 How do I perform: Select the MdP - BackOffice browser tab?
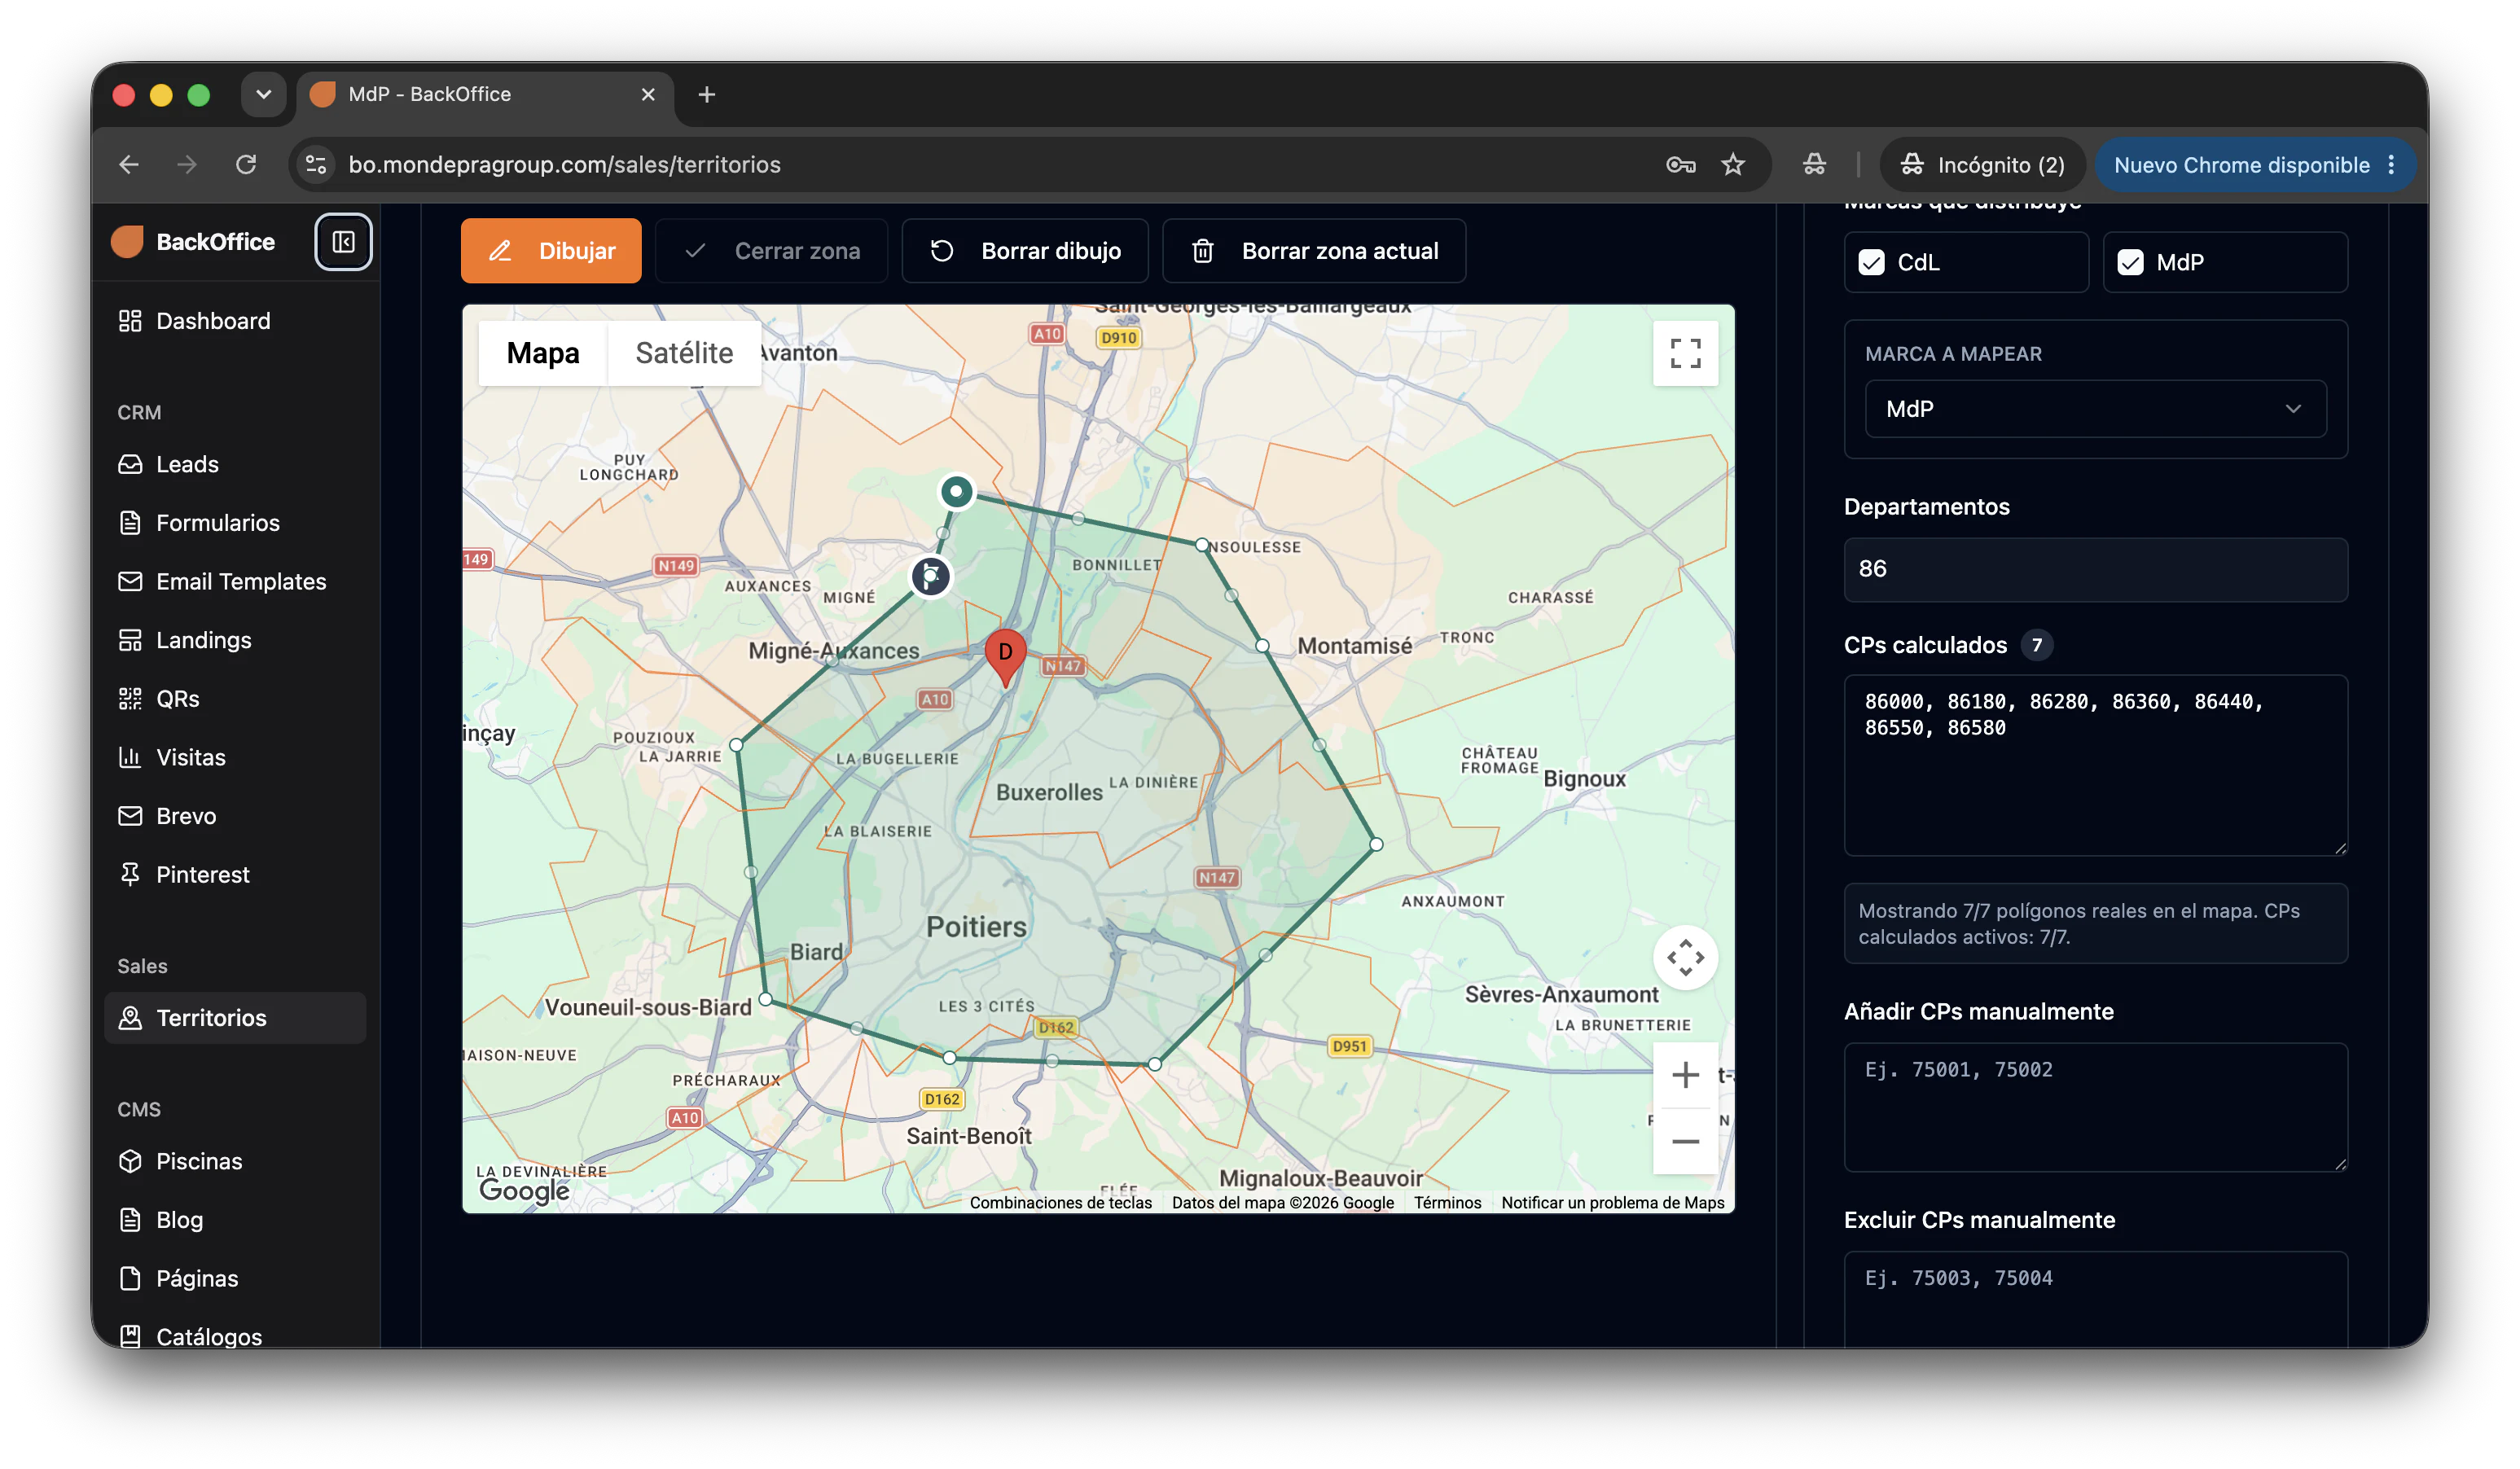(485, 94)
